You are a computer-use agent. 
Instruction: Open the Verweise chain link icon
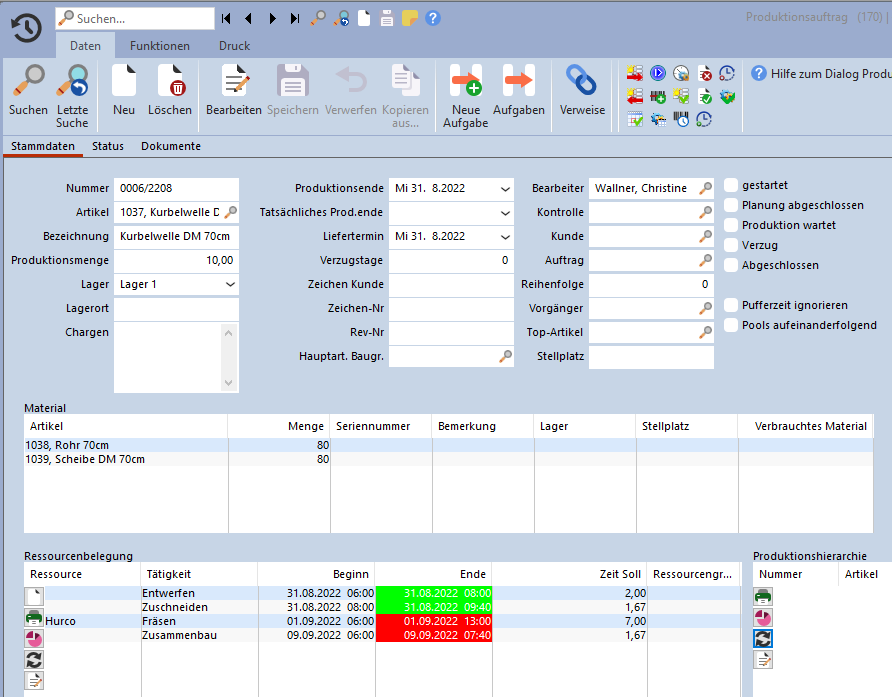pos(582,82)
